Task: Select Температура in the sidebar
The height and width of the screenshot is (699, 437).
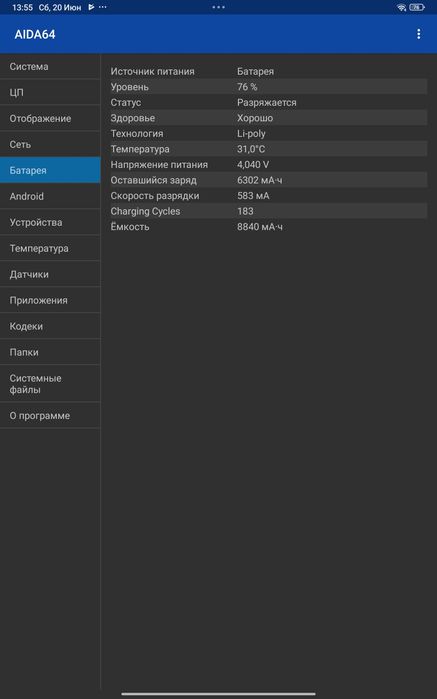Action: click(50, 248)
